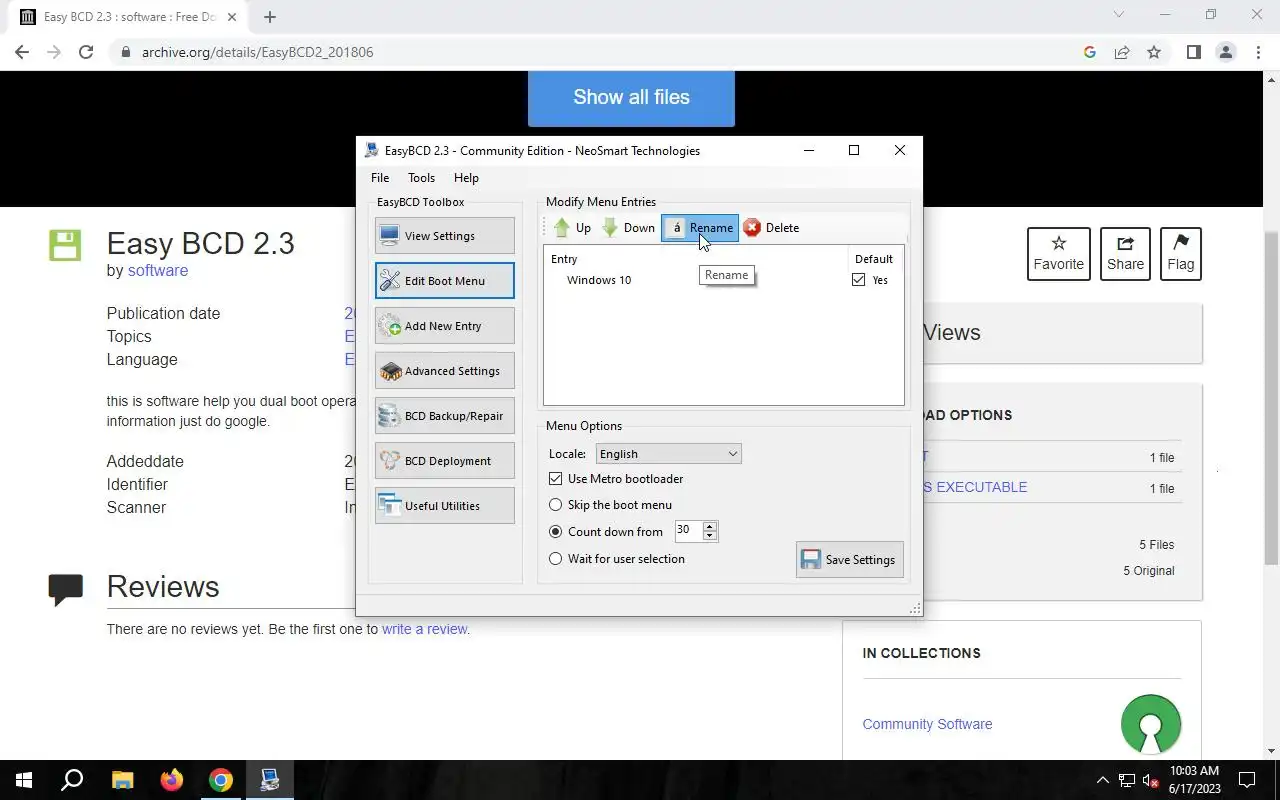This screenshot has height=800, width=1280.
Task: Go back in Chrome
Action: [22, 52]
